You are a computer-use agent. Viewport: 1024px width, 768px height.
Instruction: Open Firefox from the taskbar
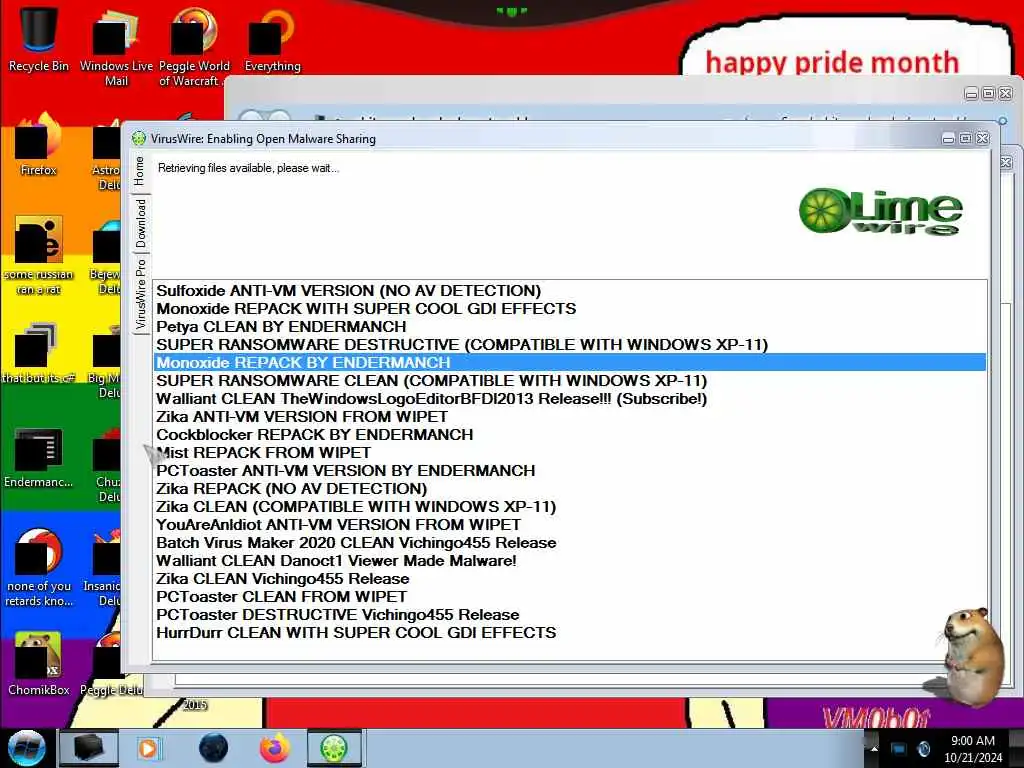[275, 748]
